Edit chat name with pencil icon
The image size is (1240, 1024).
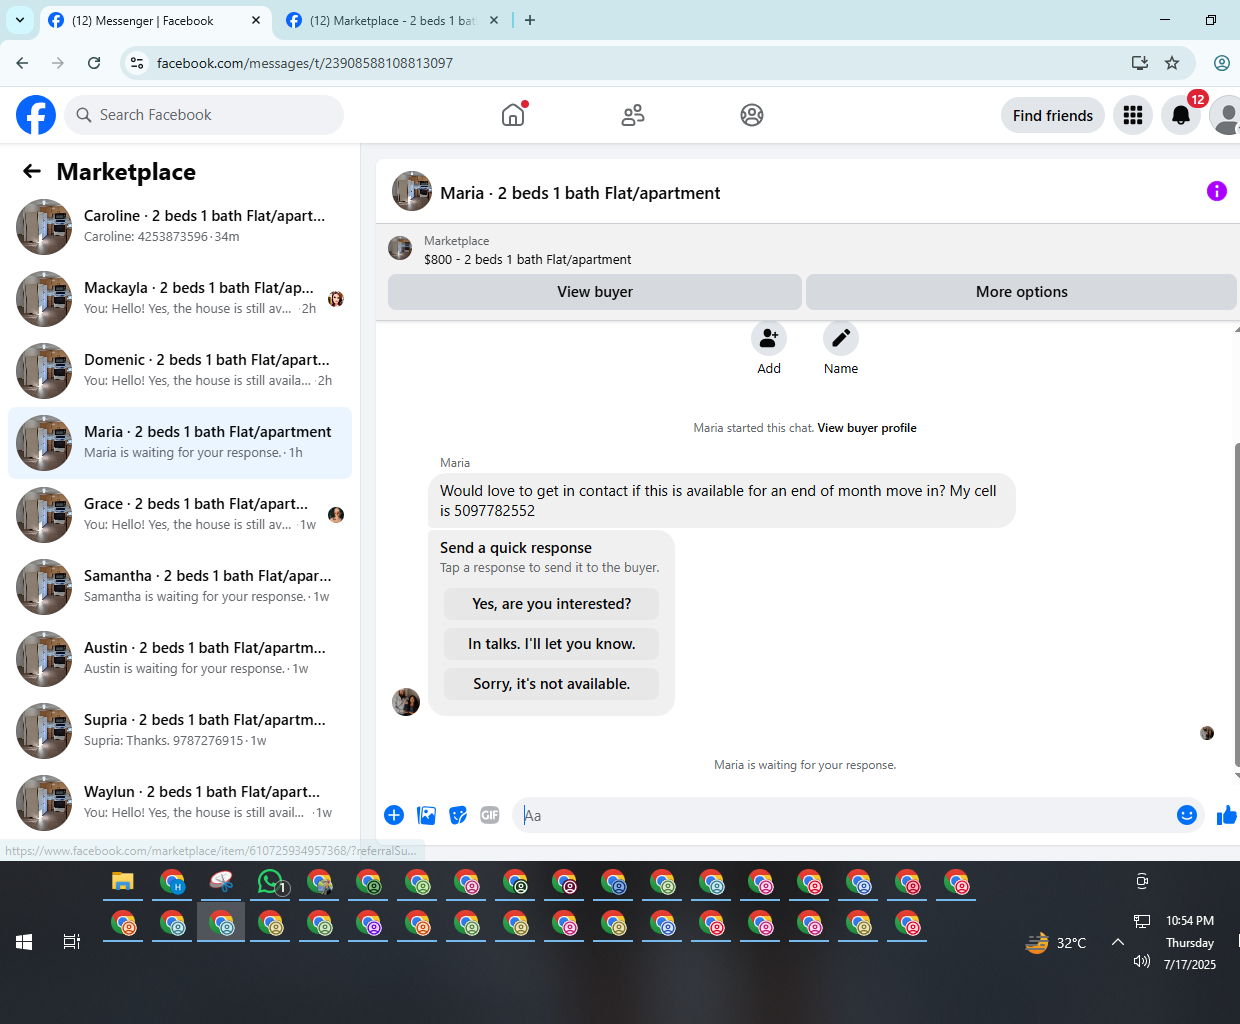tap(841, 338)
